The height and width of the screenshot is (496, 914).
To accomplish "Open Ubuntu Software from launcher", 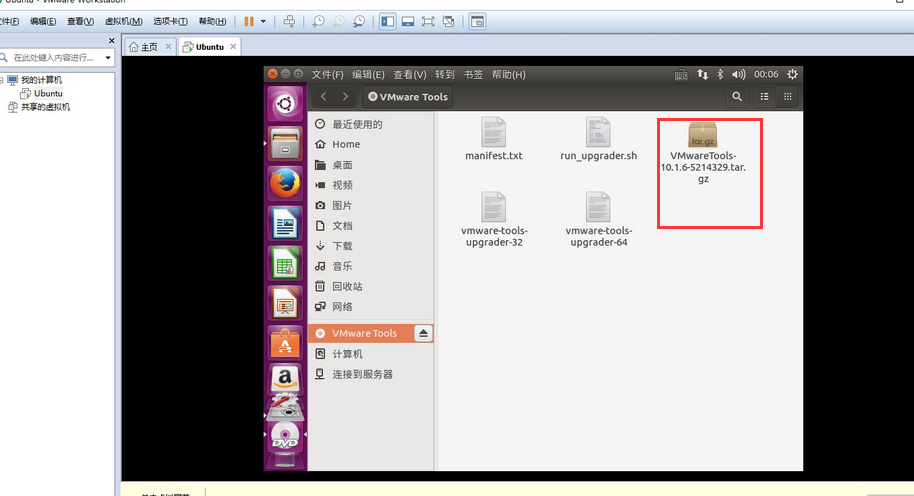I will (285, 343).
